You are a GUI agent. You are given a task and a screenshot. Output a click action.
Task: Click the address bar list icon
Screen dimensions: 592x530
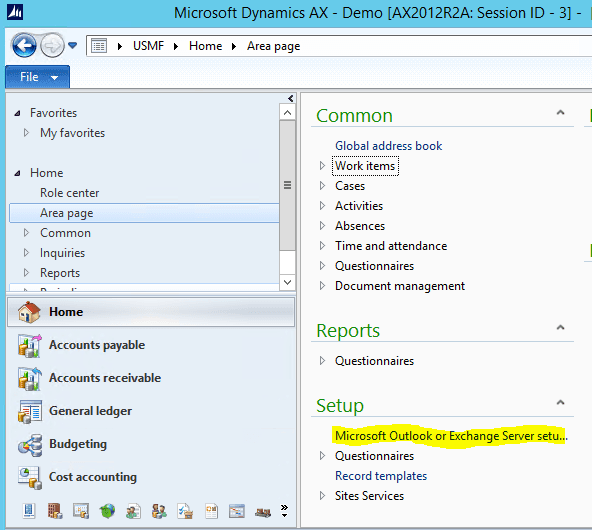pos(99,46)
